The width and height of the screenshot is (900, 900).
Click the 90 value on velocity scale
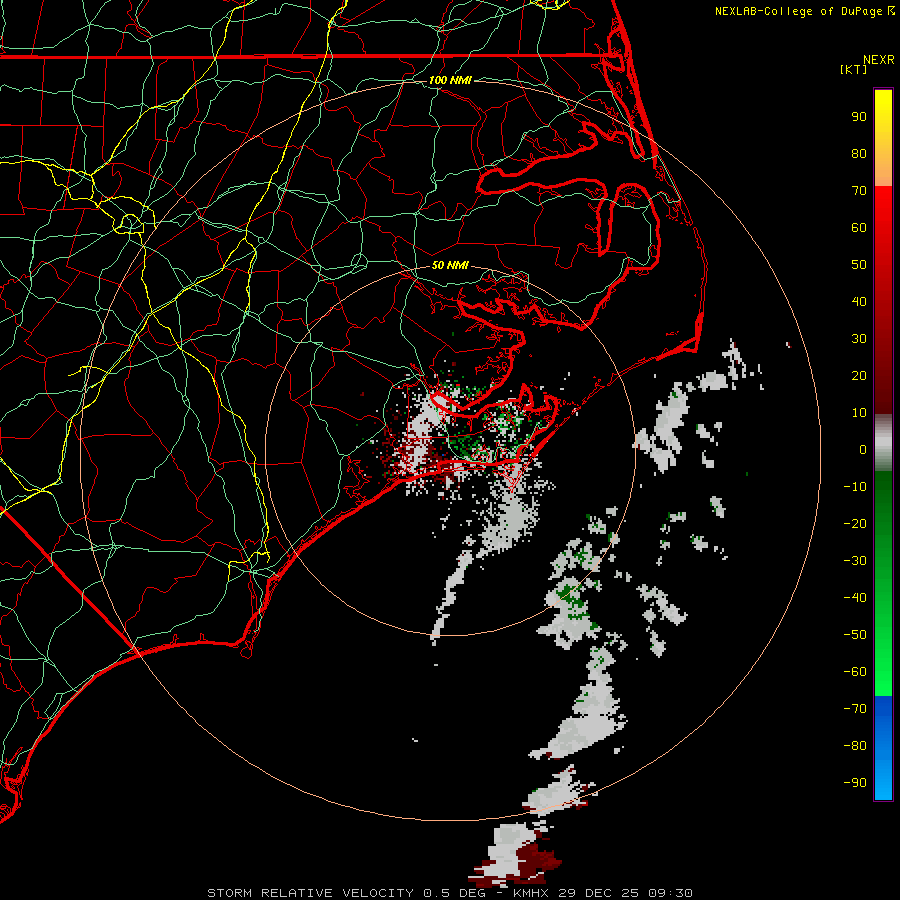(859, 117)
